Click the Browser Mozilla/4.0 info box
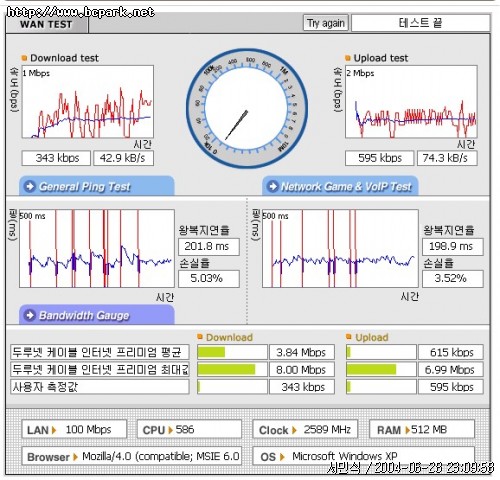Screen dimensions: 500x480 tap(132, 456)
